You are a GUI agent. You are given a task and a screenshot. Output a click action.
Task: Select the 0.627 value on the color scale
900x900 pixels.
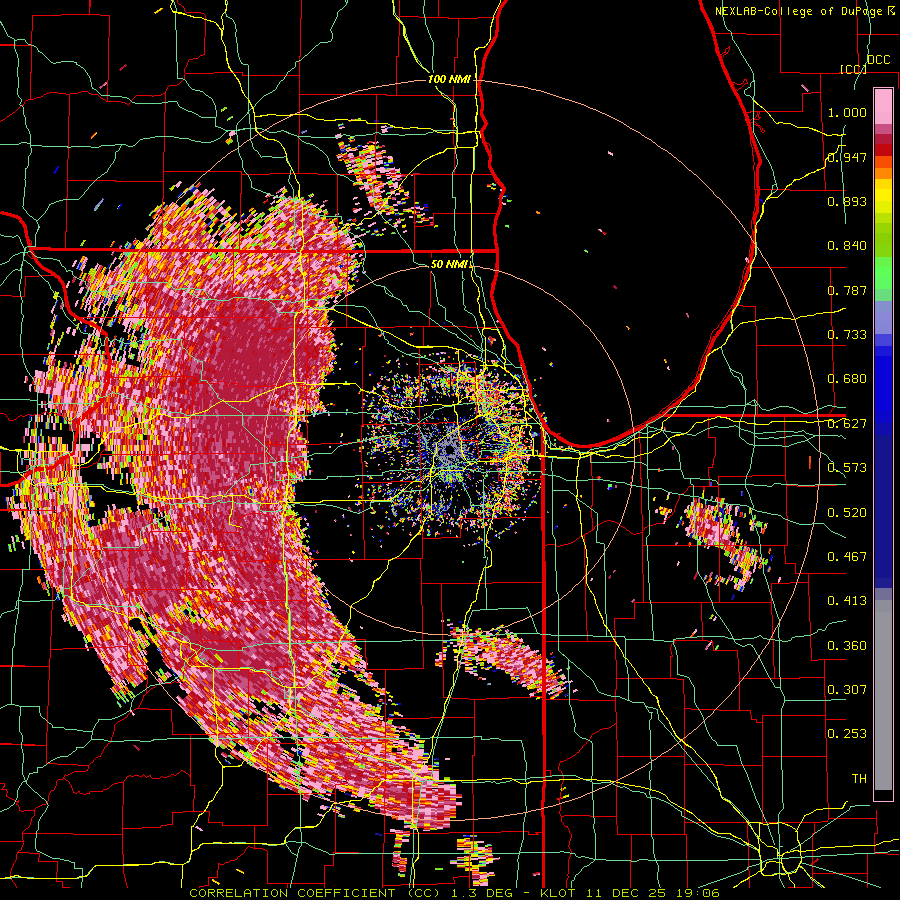[847, 424]
